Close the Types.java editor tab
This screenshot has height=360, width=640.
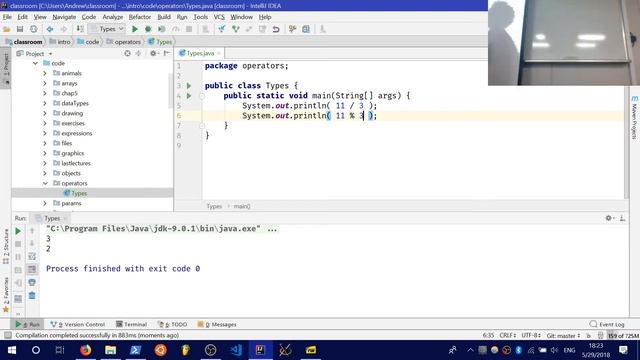(219, 53)
